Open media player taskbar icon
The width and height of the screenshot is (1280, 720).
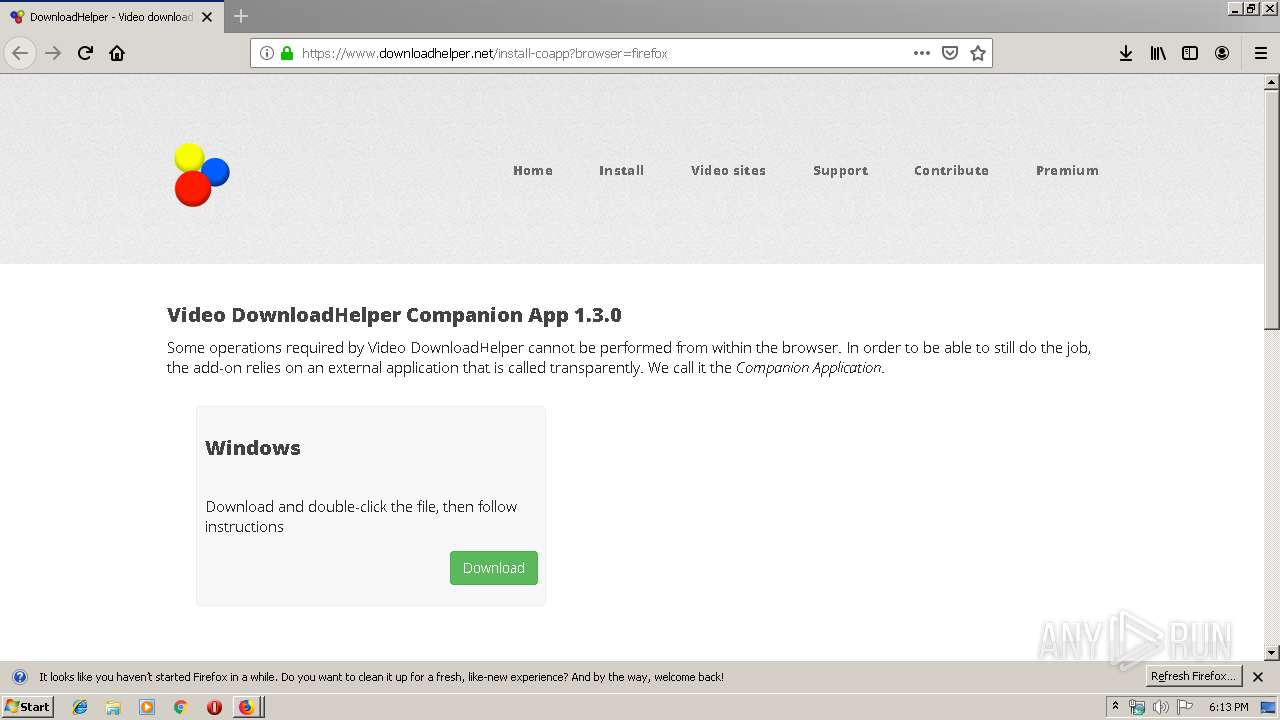(147, 707)
